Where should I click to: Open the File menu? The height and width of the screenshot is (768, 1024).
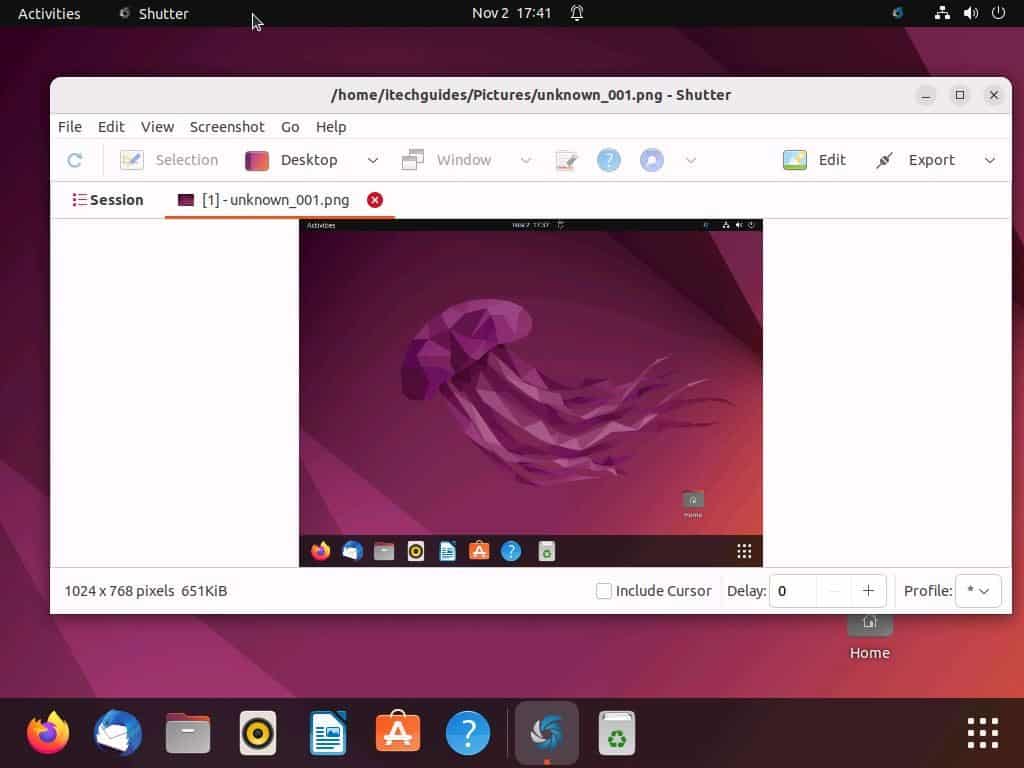70,127
